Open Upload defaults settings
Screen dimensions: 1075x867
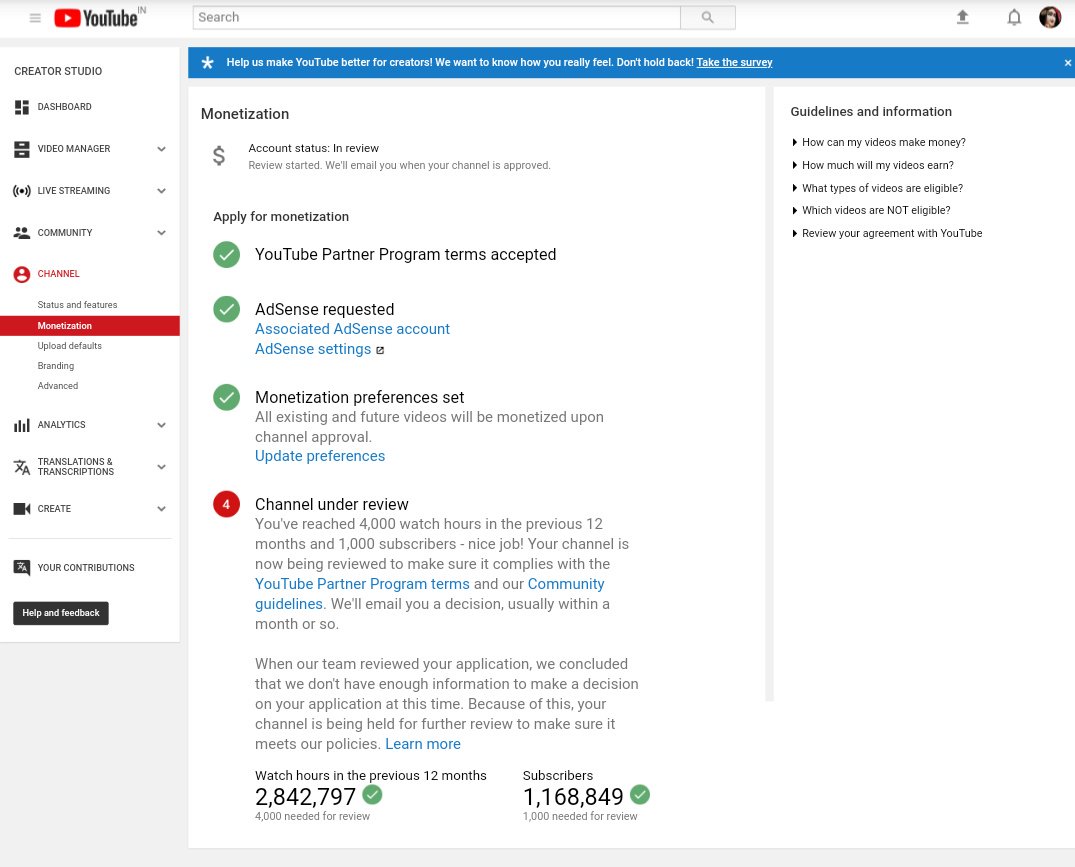pos(69,346)
